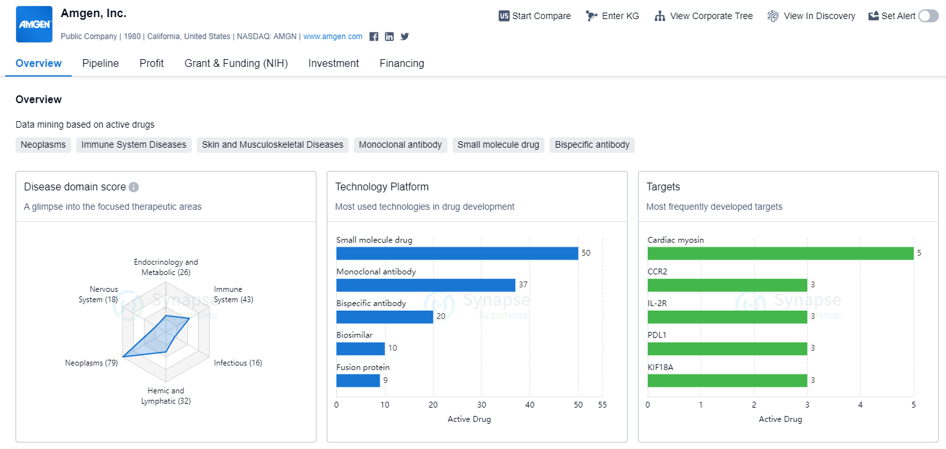
Task: Click Endocrinology and Metabolic (26) label
Action: tap(166, 267)
